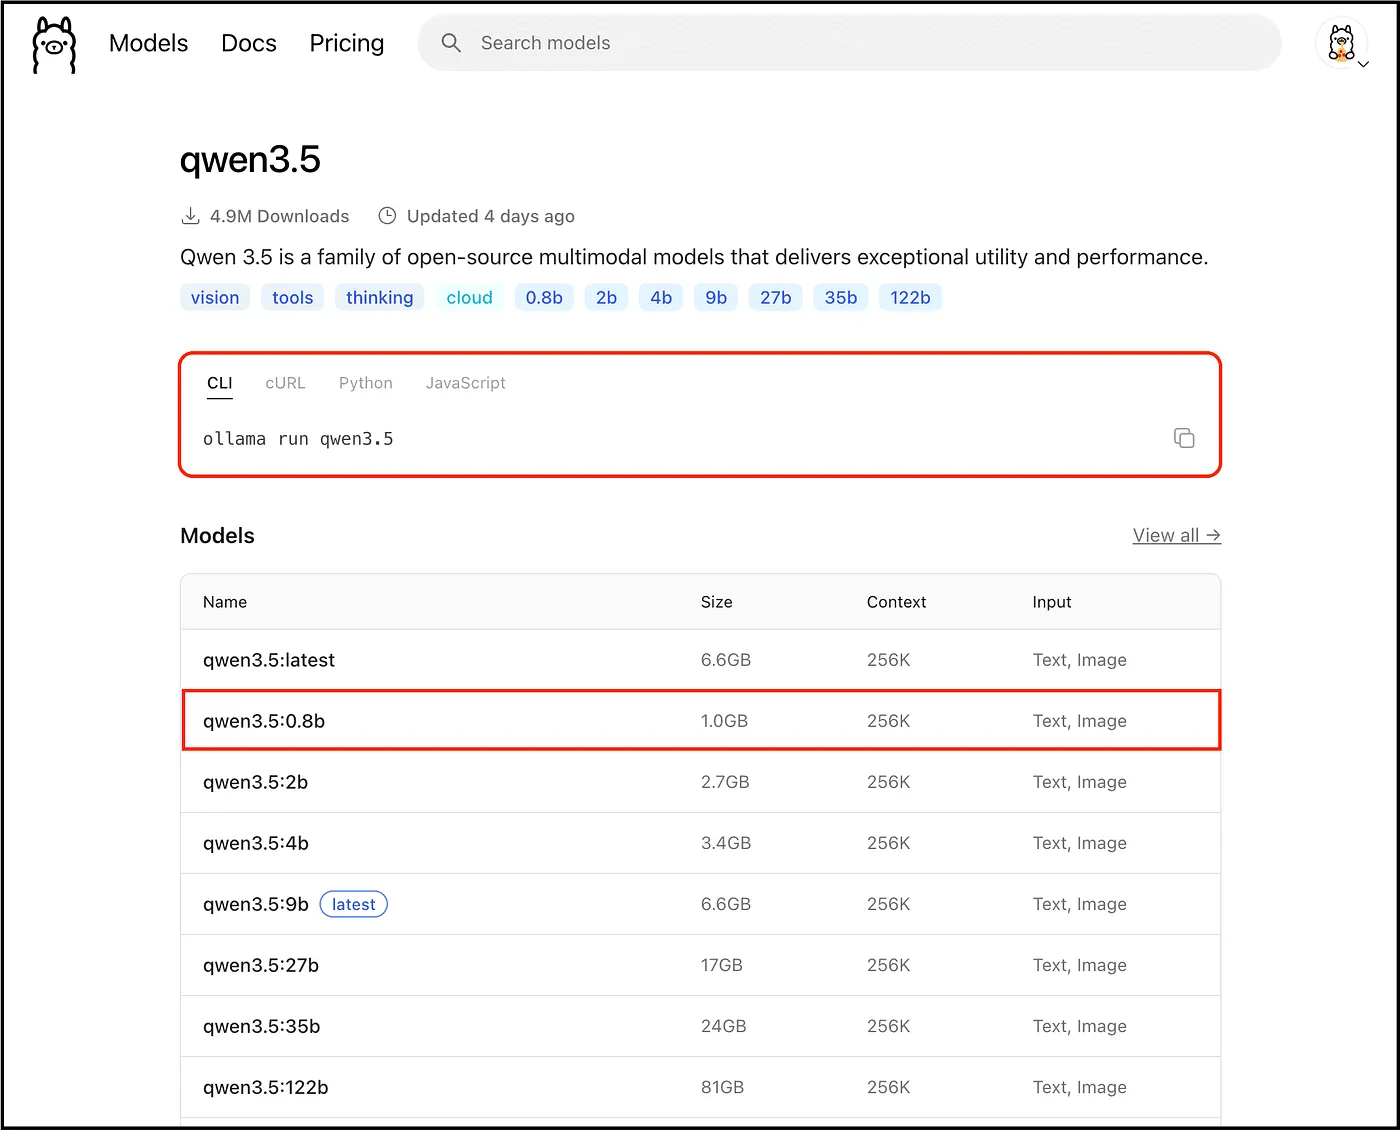
Task: Select the CLI tab
Action: pos(220,383)
